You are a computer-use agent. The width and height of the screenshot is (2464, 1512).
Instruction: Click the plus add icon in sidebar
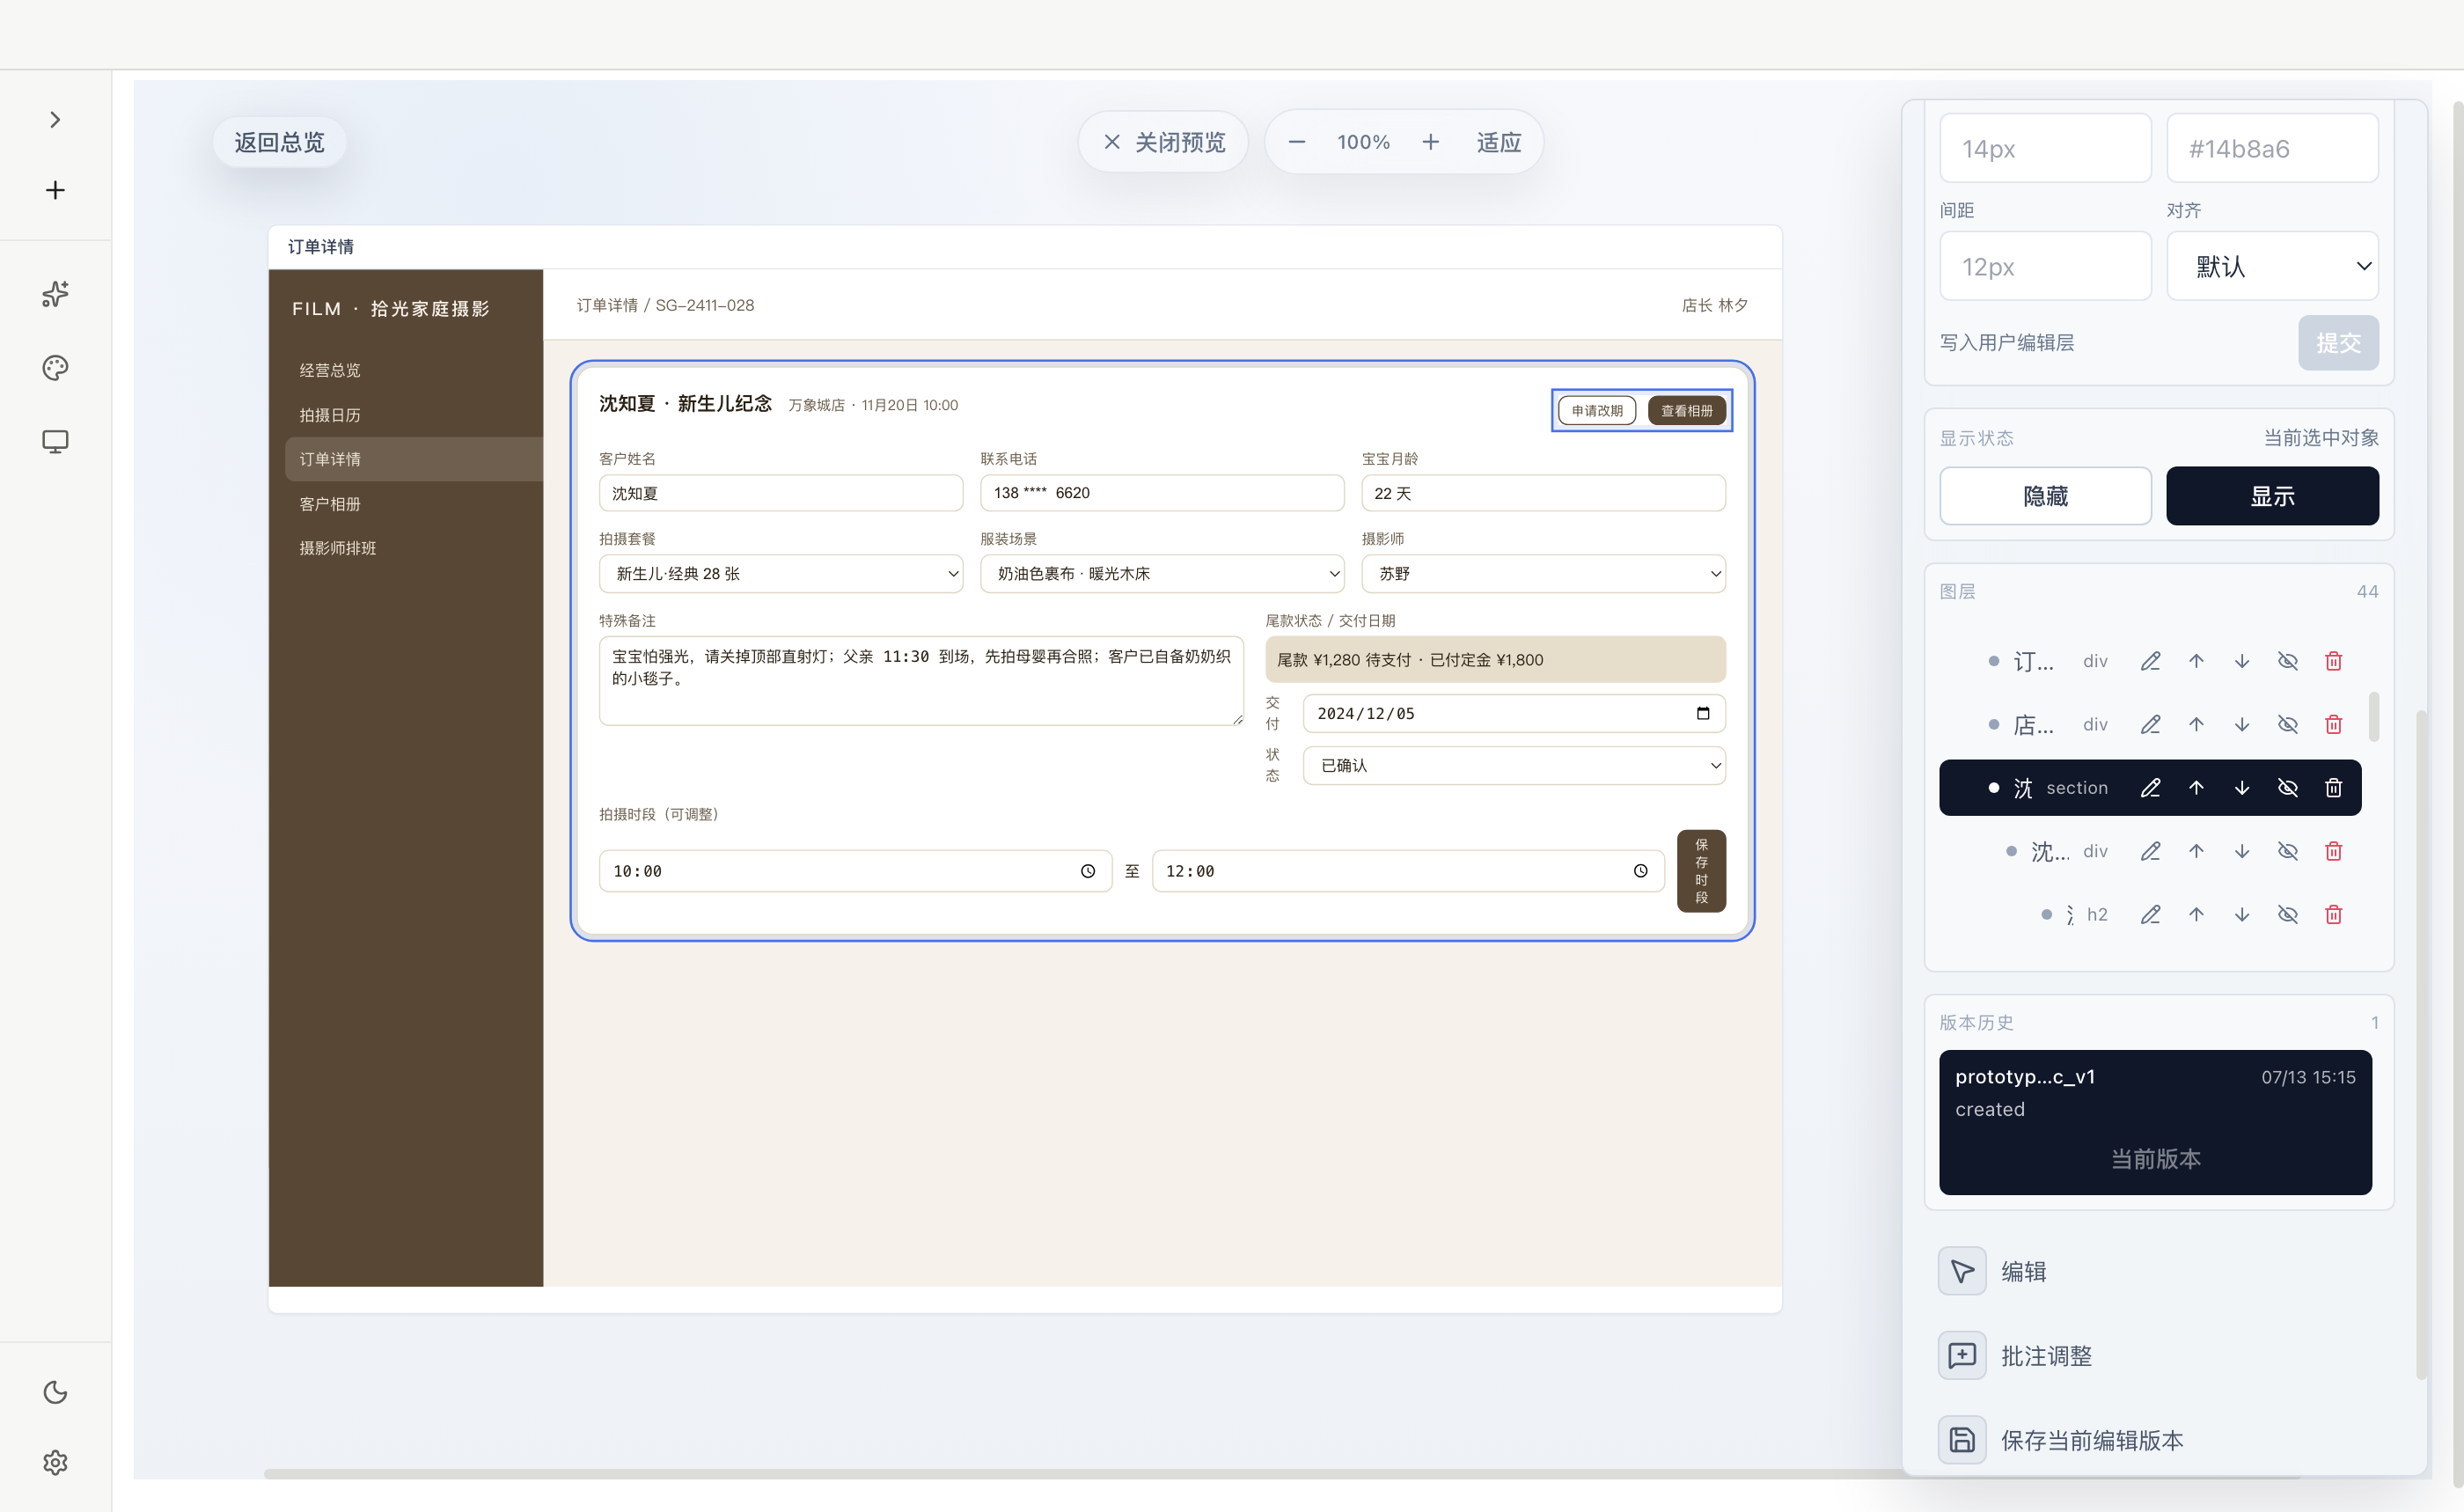[55, 190]
